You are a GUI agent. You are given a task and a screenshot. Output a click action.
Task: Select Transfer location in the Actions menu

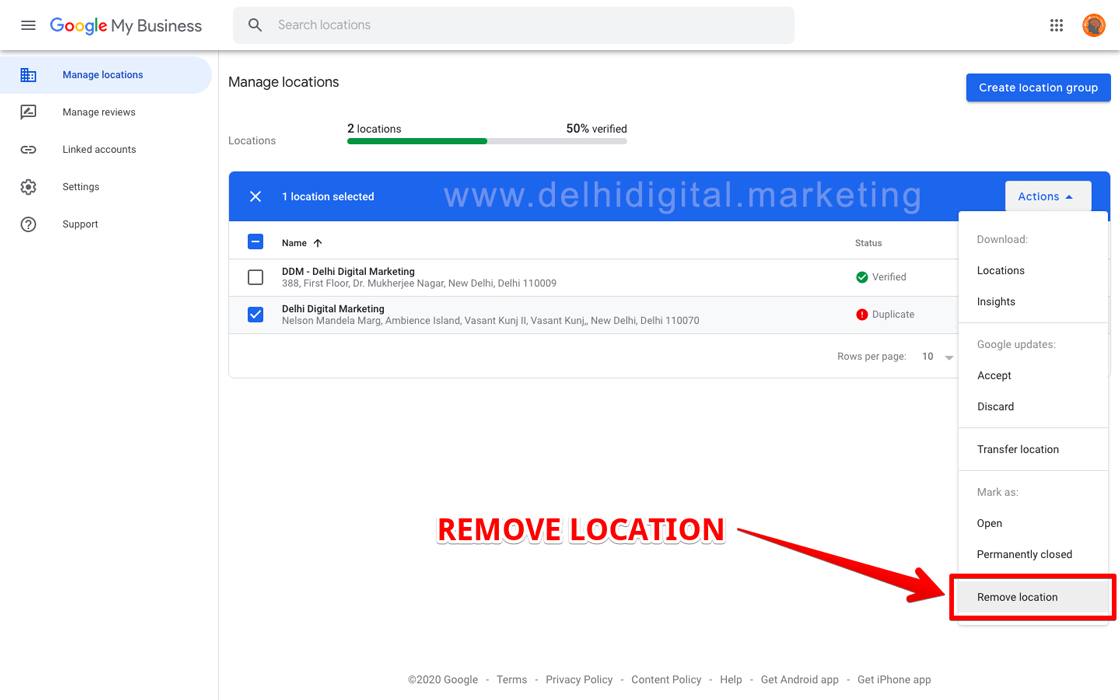pos(1018,449)
